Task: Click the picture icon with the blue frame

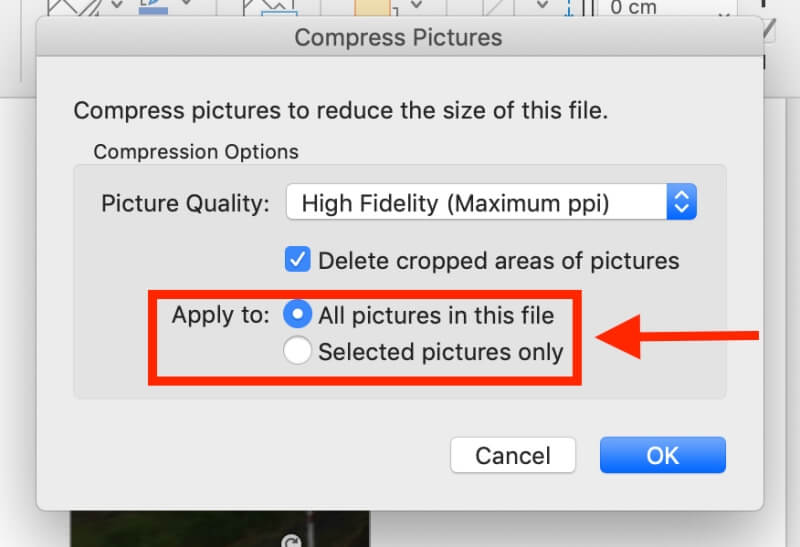Action: pos(270,7)
